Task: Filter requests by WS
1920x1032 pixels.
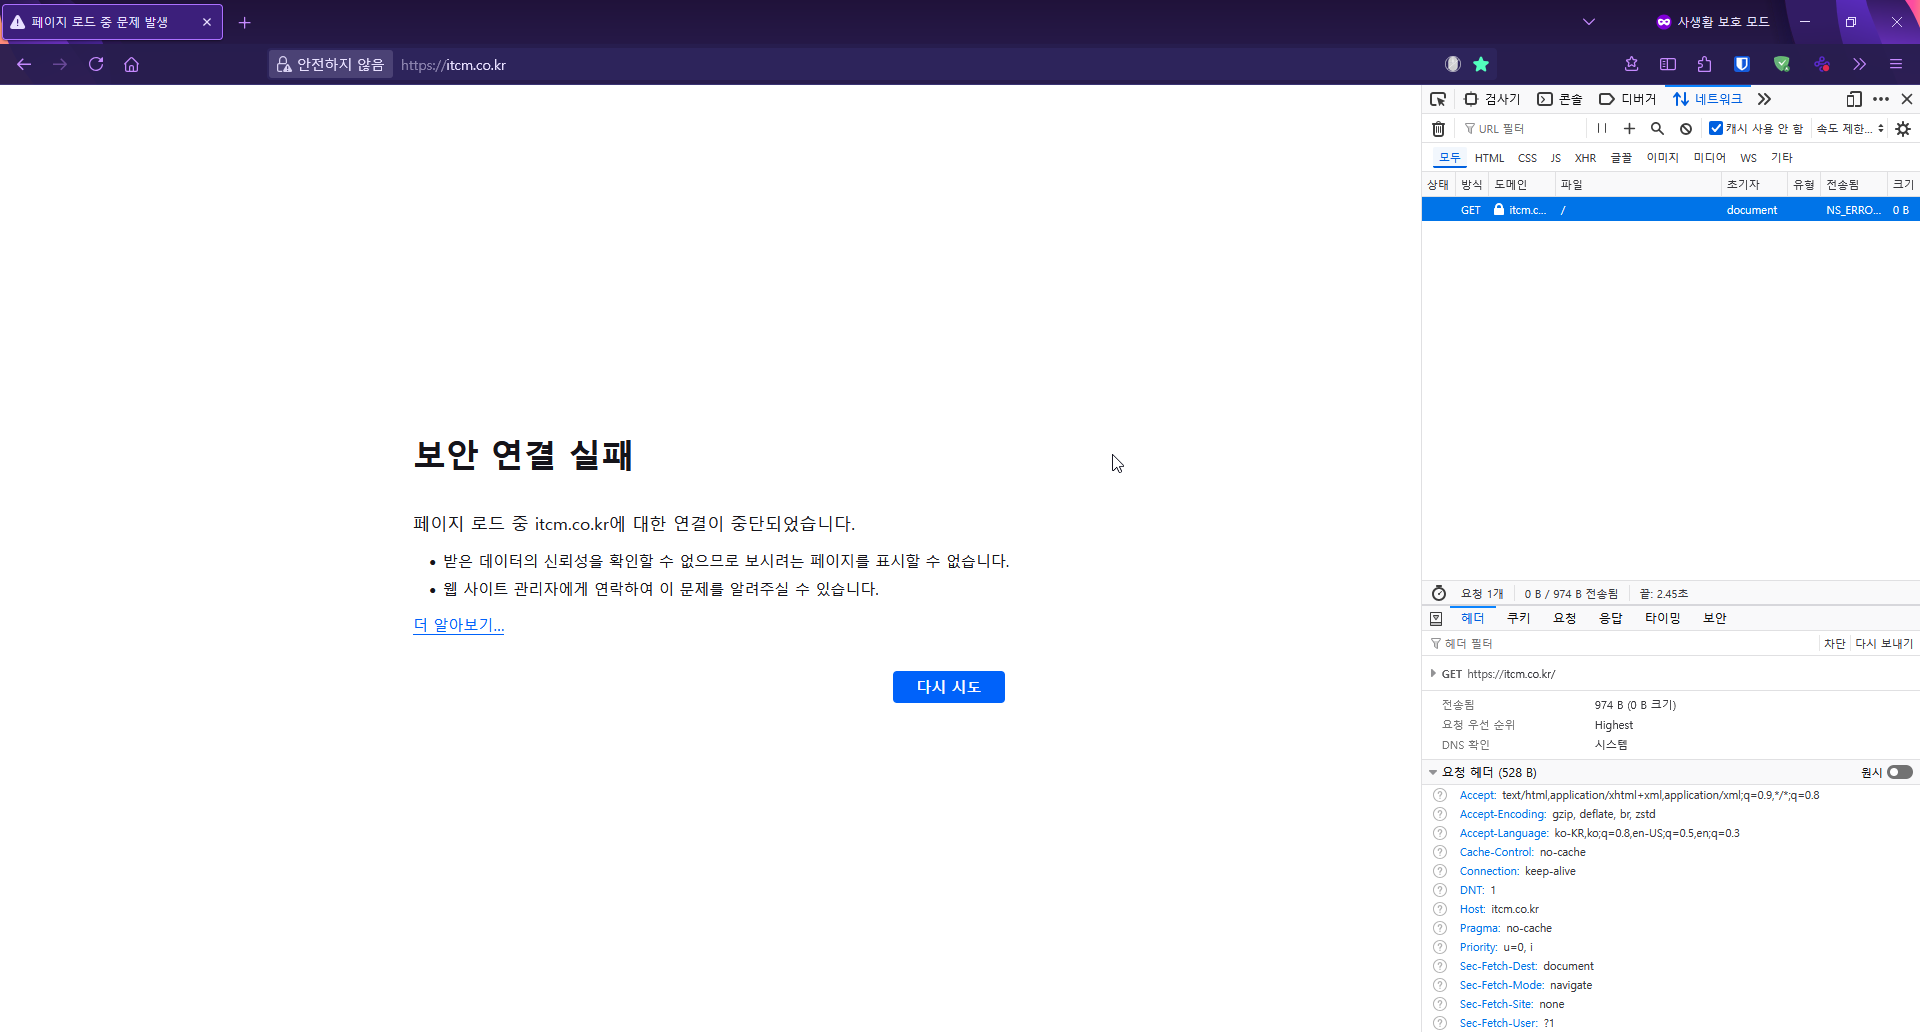Action: click(1748, 158)
